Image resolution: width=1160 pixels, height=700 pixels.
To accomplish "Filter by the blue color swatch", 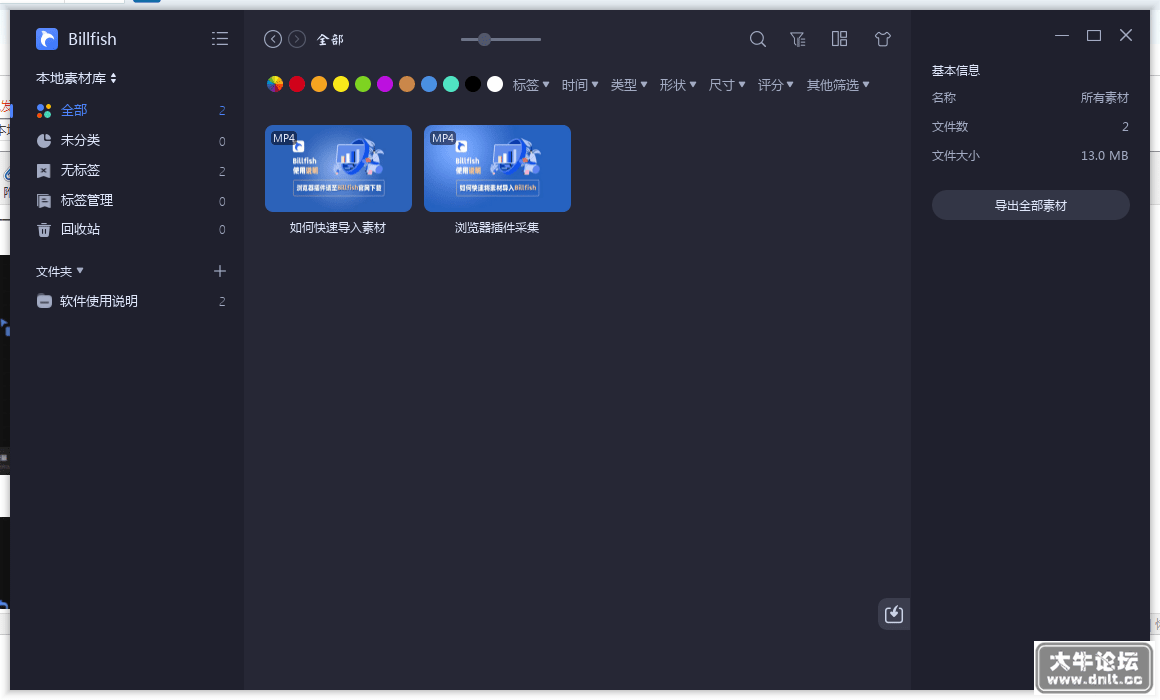I will point(429,84).
